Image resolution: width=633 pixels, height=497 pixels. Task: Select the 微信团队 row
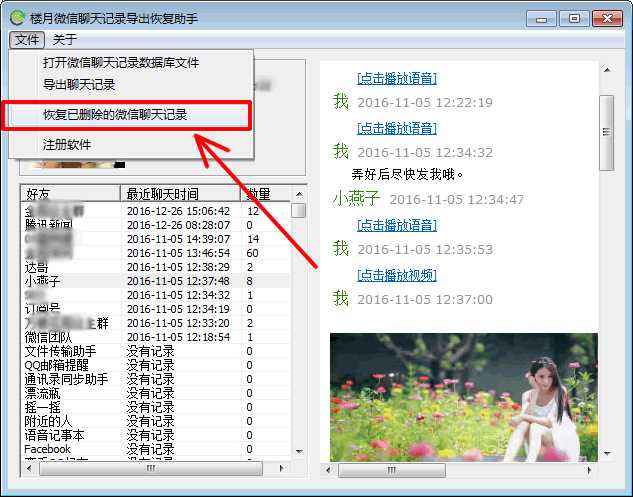tap(155, 337)
